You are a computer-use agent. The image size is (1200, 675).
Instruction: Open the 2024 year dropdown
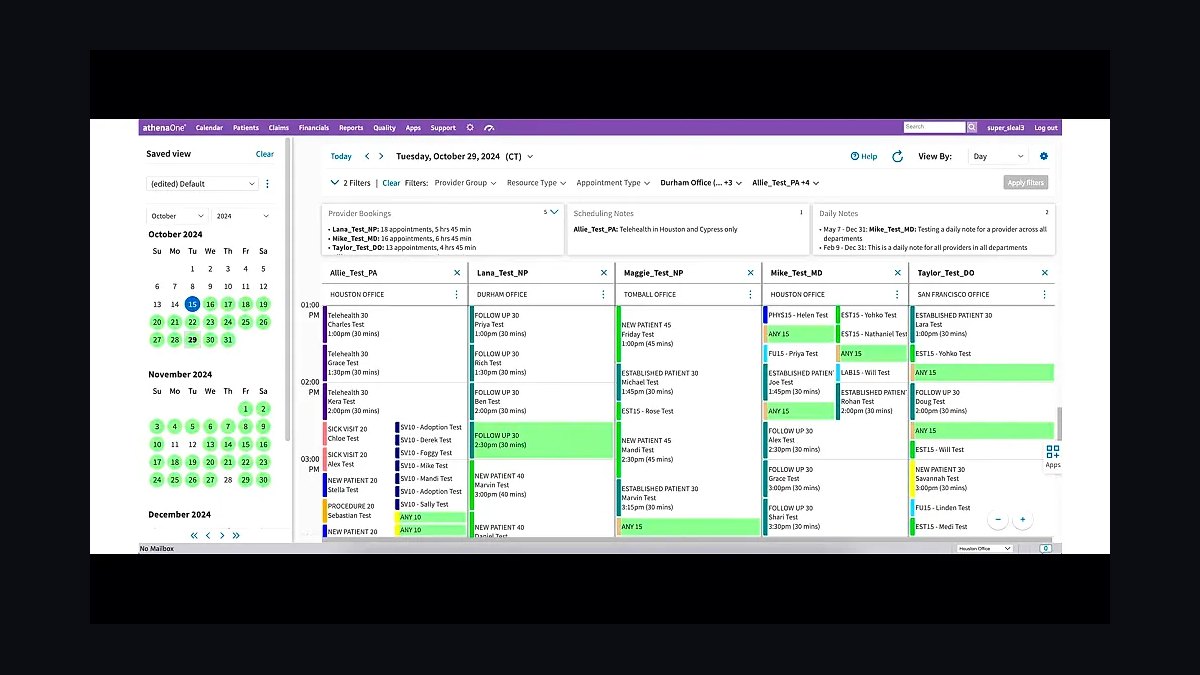(242, 216)
